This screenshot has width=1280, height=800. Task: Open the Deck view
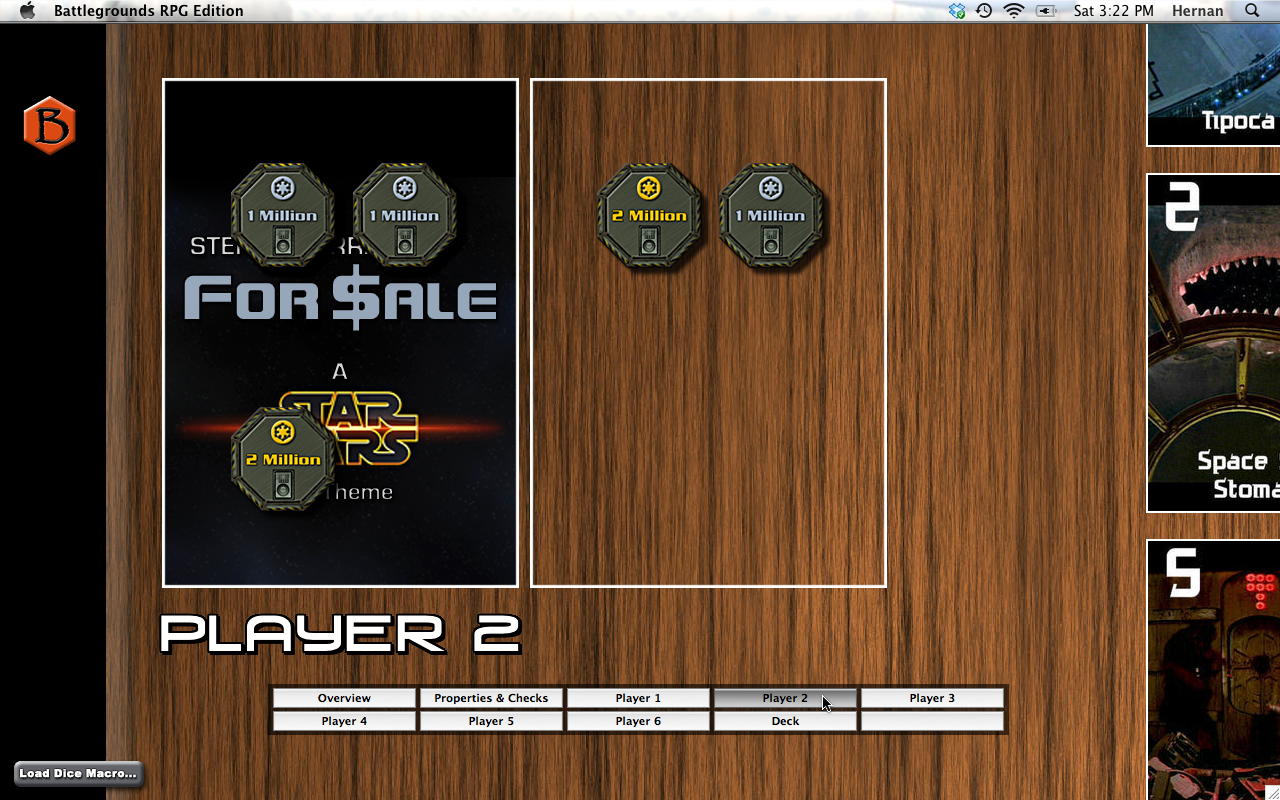coord(785,721)
